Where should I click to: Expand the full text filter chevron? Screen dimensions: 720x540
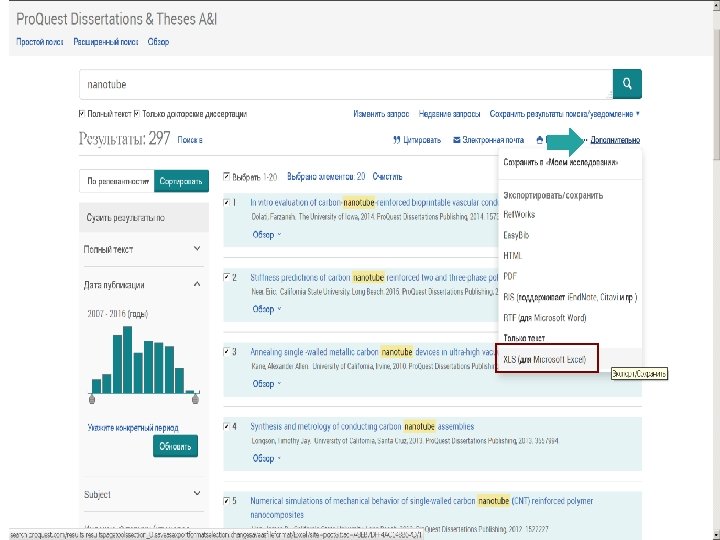pyautogui.click(x=197, y=248)
